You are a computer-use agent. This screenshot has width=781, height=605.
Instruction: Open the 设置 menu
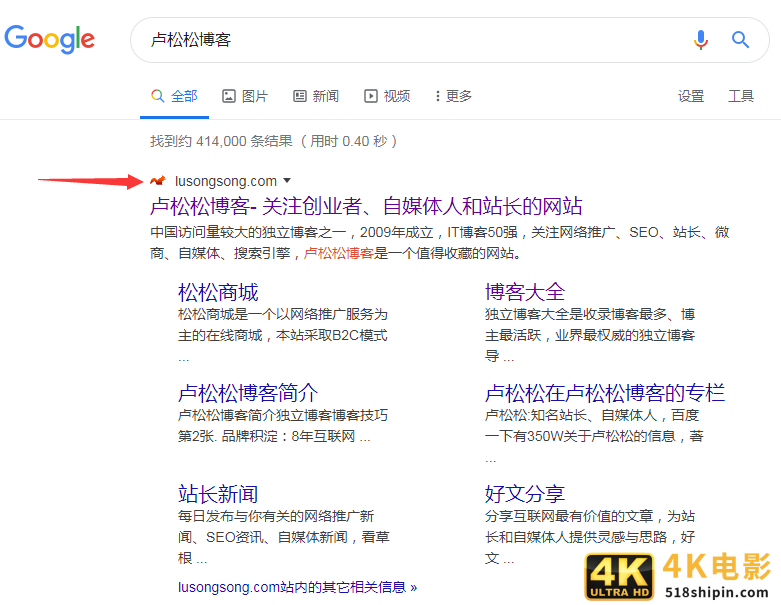pyautogui.click(x=691, y=96)
